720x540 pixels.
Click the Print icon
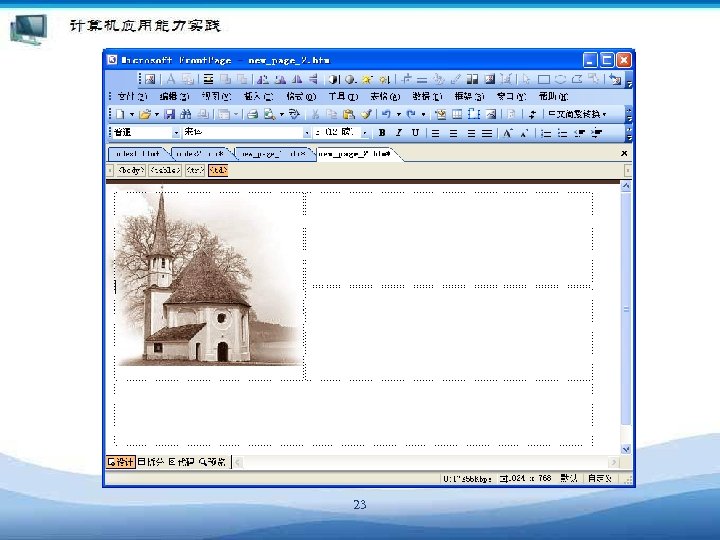pyautogui.click(x=253, y=114)
